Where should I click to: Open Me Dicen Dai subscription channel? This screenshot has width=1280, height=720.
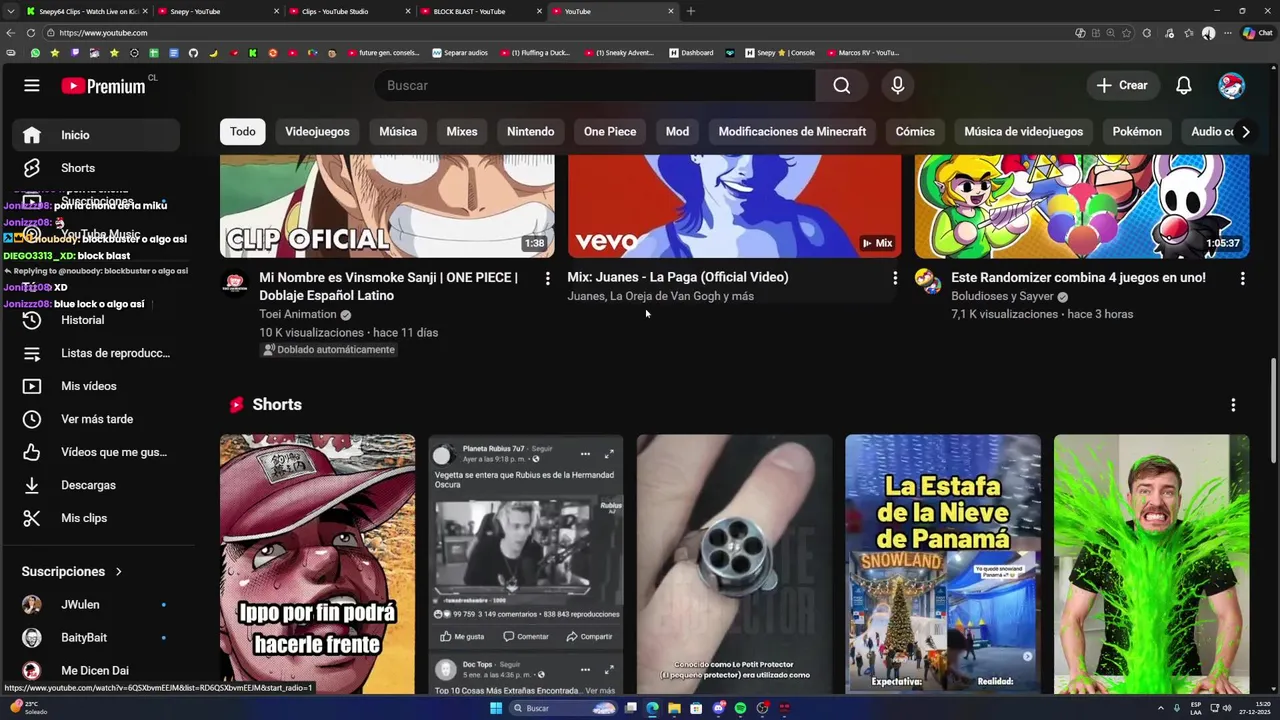pos(96,671)
